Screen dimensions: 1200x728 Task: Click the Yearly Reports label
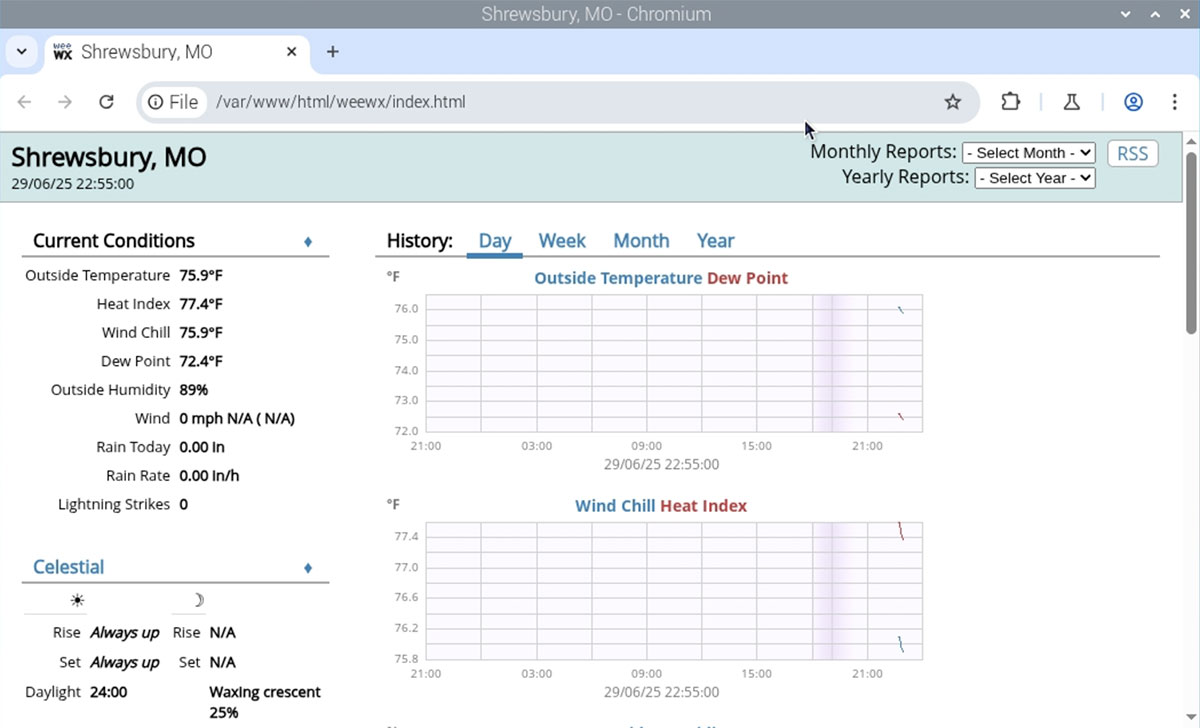[x=906, y=177]
